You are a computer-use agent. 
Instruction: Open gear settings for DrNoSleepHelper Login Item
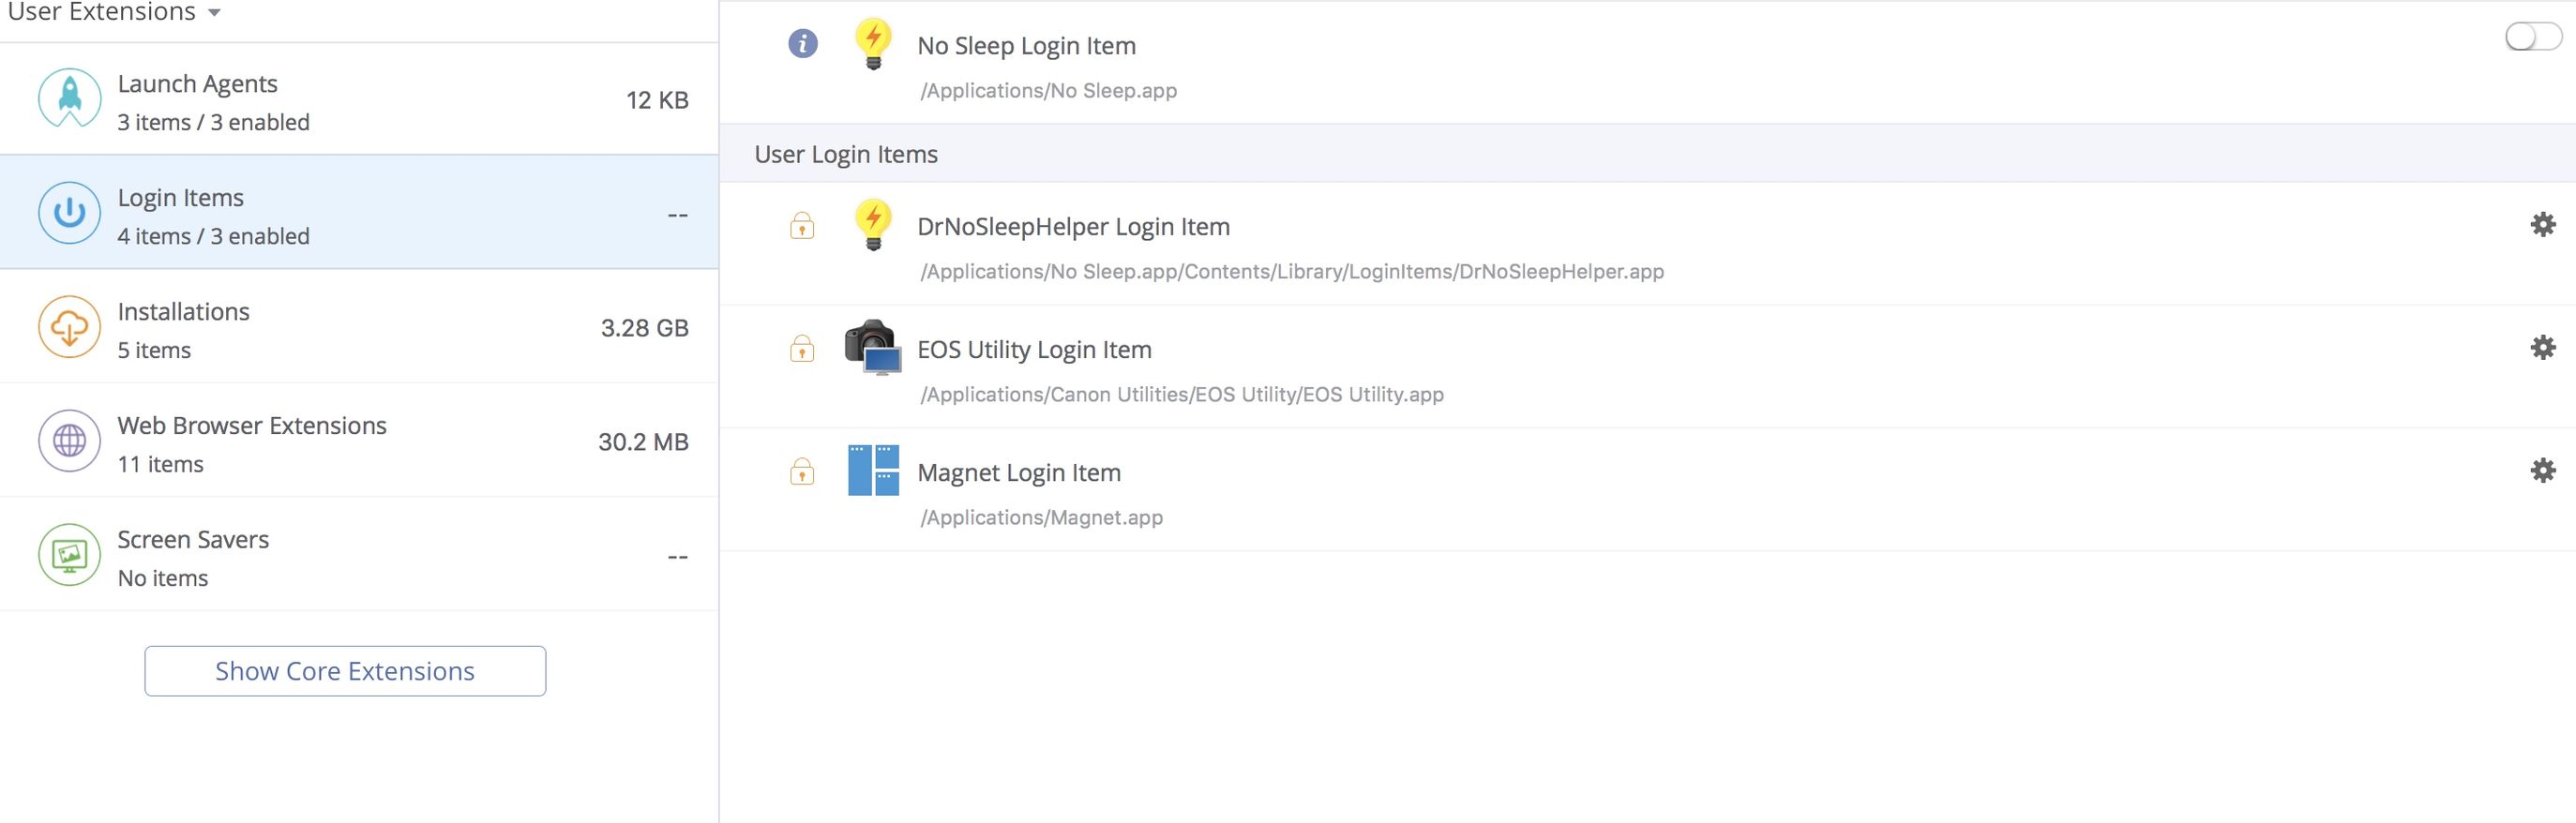[2543, 224]
